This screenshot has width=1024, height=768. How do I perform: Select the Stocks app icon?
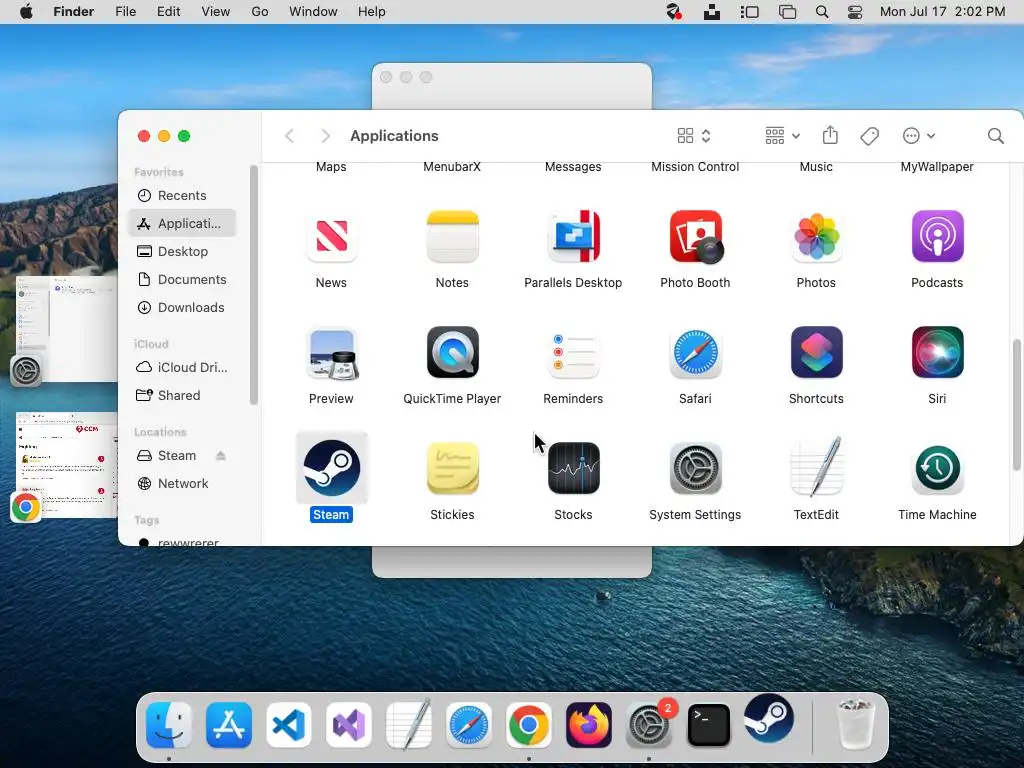tap(573, 468)
